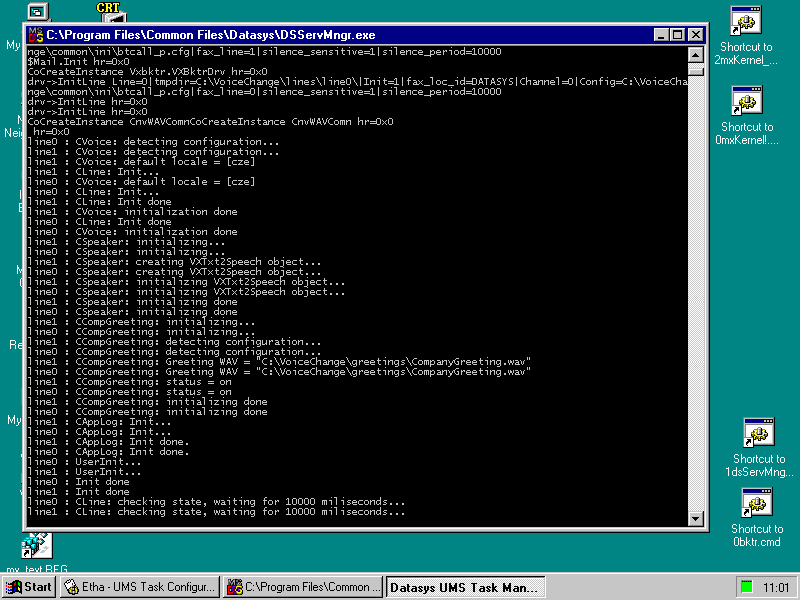Click 'line0 : UserInit...' console line
This screenshot has width=800, height=600.
click(84, 462)
